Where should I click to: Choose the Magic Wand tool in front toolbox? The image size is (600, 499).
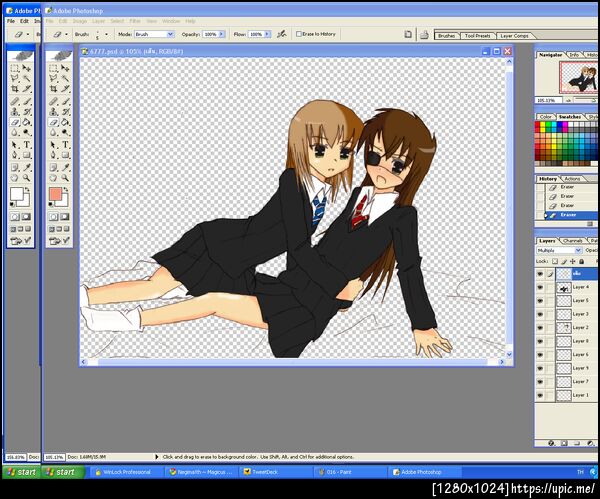65,78
